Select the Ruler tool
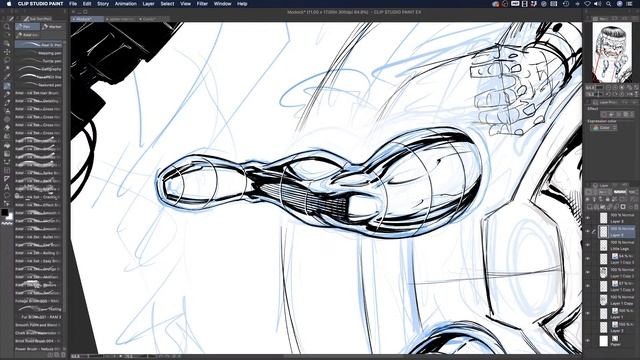The height and width of the screenshot is (360, 640). click(x=7, y=179)
